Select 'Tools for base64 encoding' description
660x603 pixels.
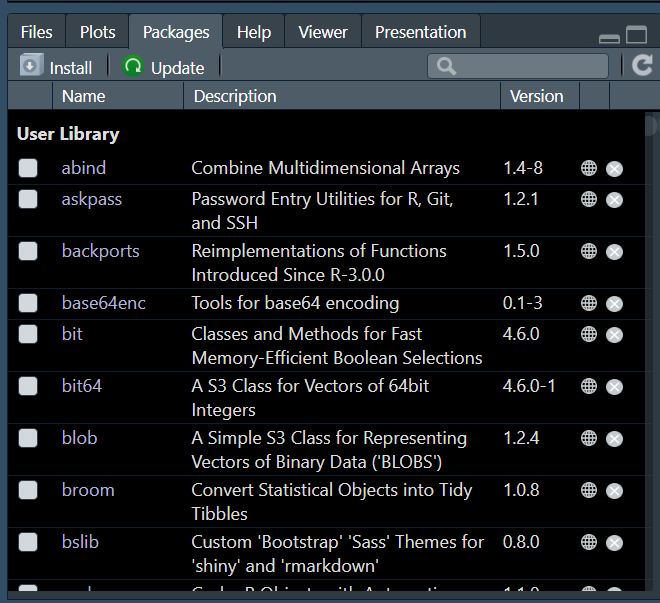[x=295, y=303]
